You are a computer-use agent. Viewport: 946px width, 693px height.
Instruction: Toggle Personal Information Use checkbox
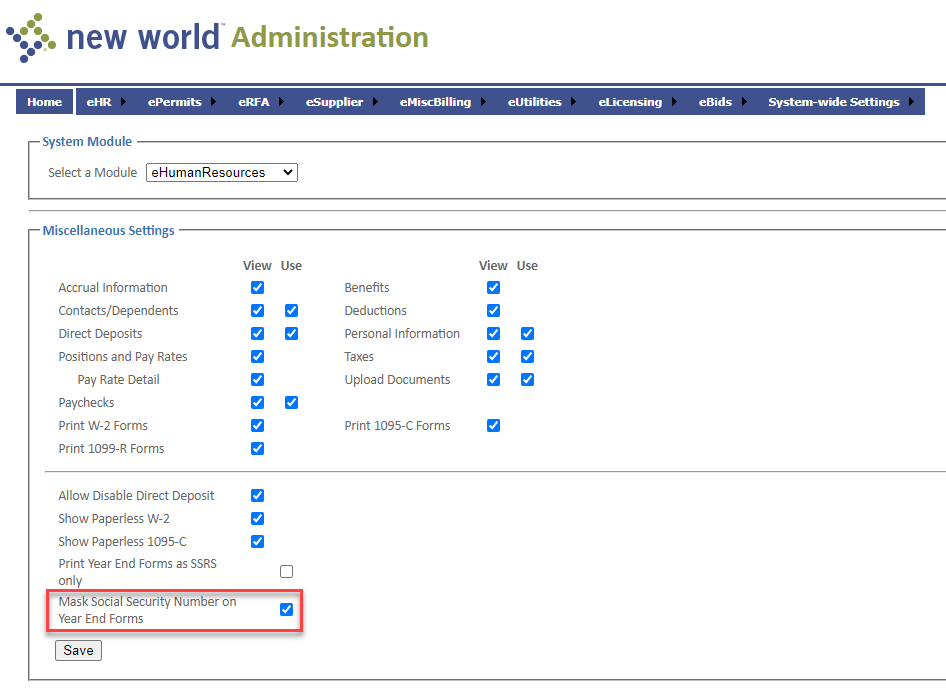[x=527, y=334]
